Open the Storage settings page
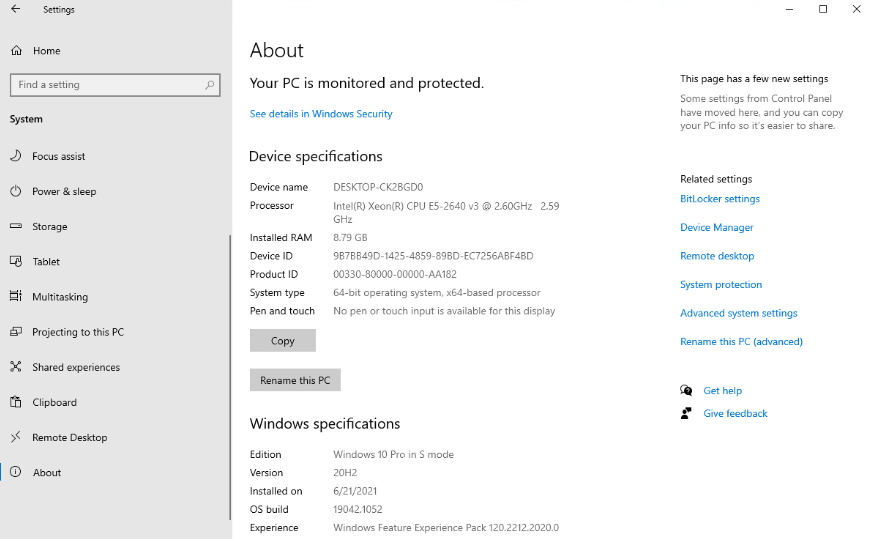This screenshot has width=870, height=539. [x=49, y=226]
